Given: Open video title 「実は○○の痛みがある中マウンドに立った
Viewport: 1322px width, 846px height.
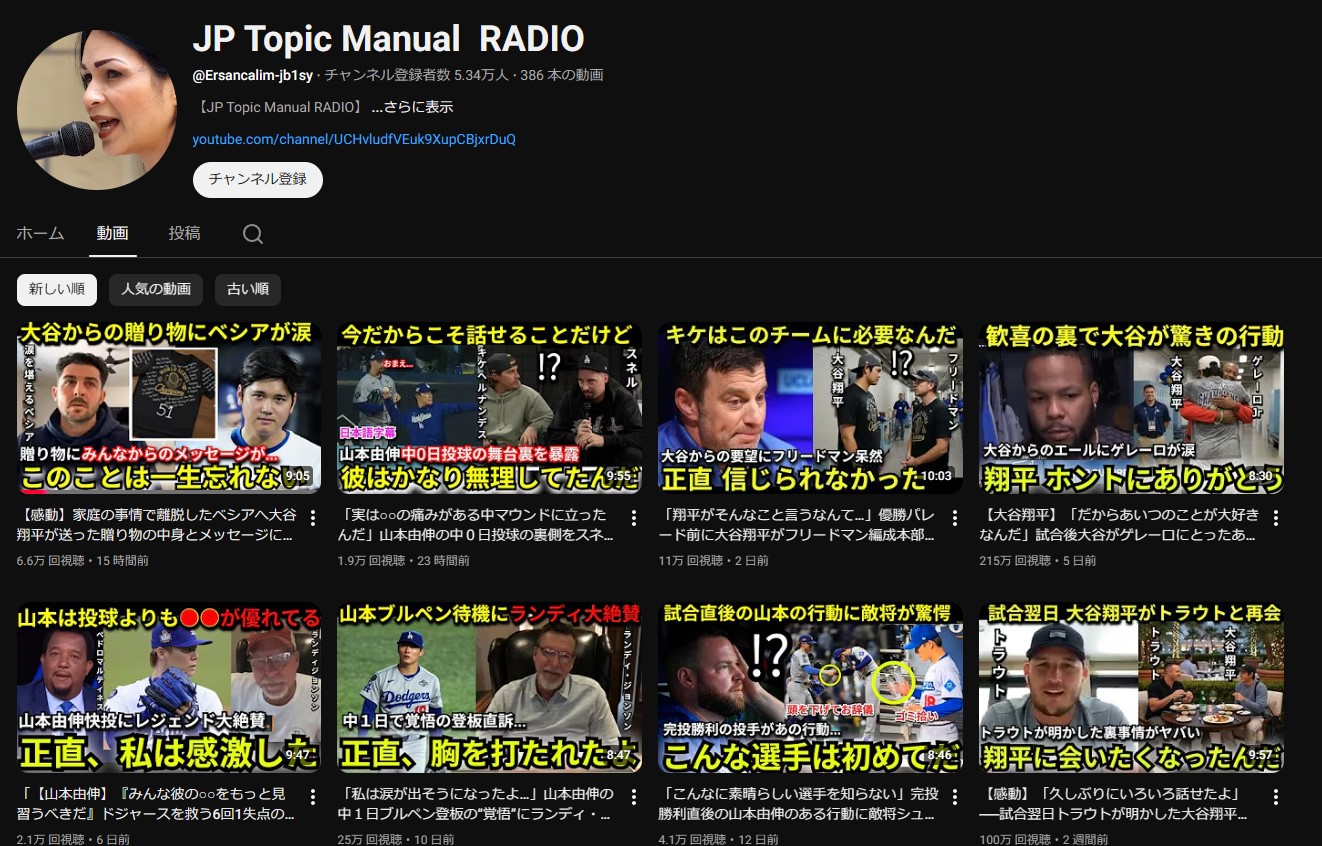Looking at the screenshot, I should [x=478, y=525].
